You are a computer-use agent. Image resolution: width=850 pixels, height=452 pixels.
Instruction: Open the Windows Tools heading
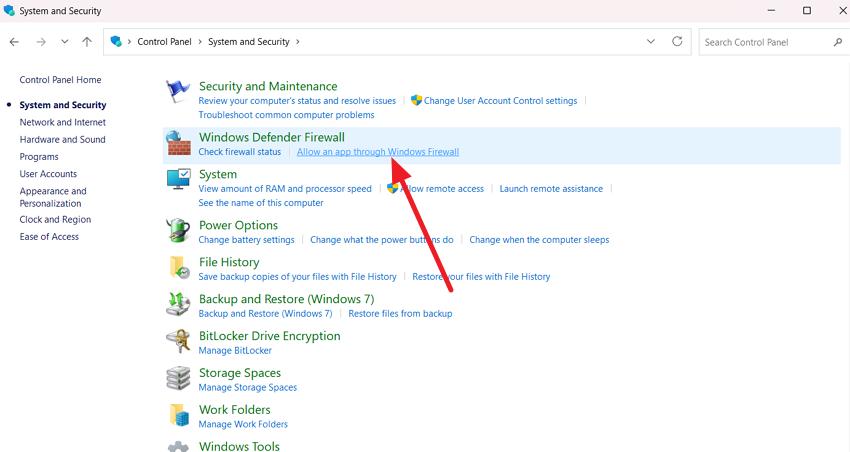pos(239,446)
